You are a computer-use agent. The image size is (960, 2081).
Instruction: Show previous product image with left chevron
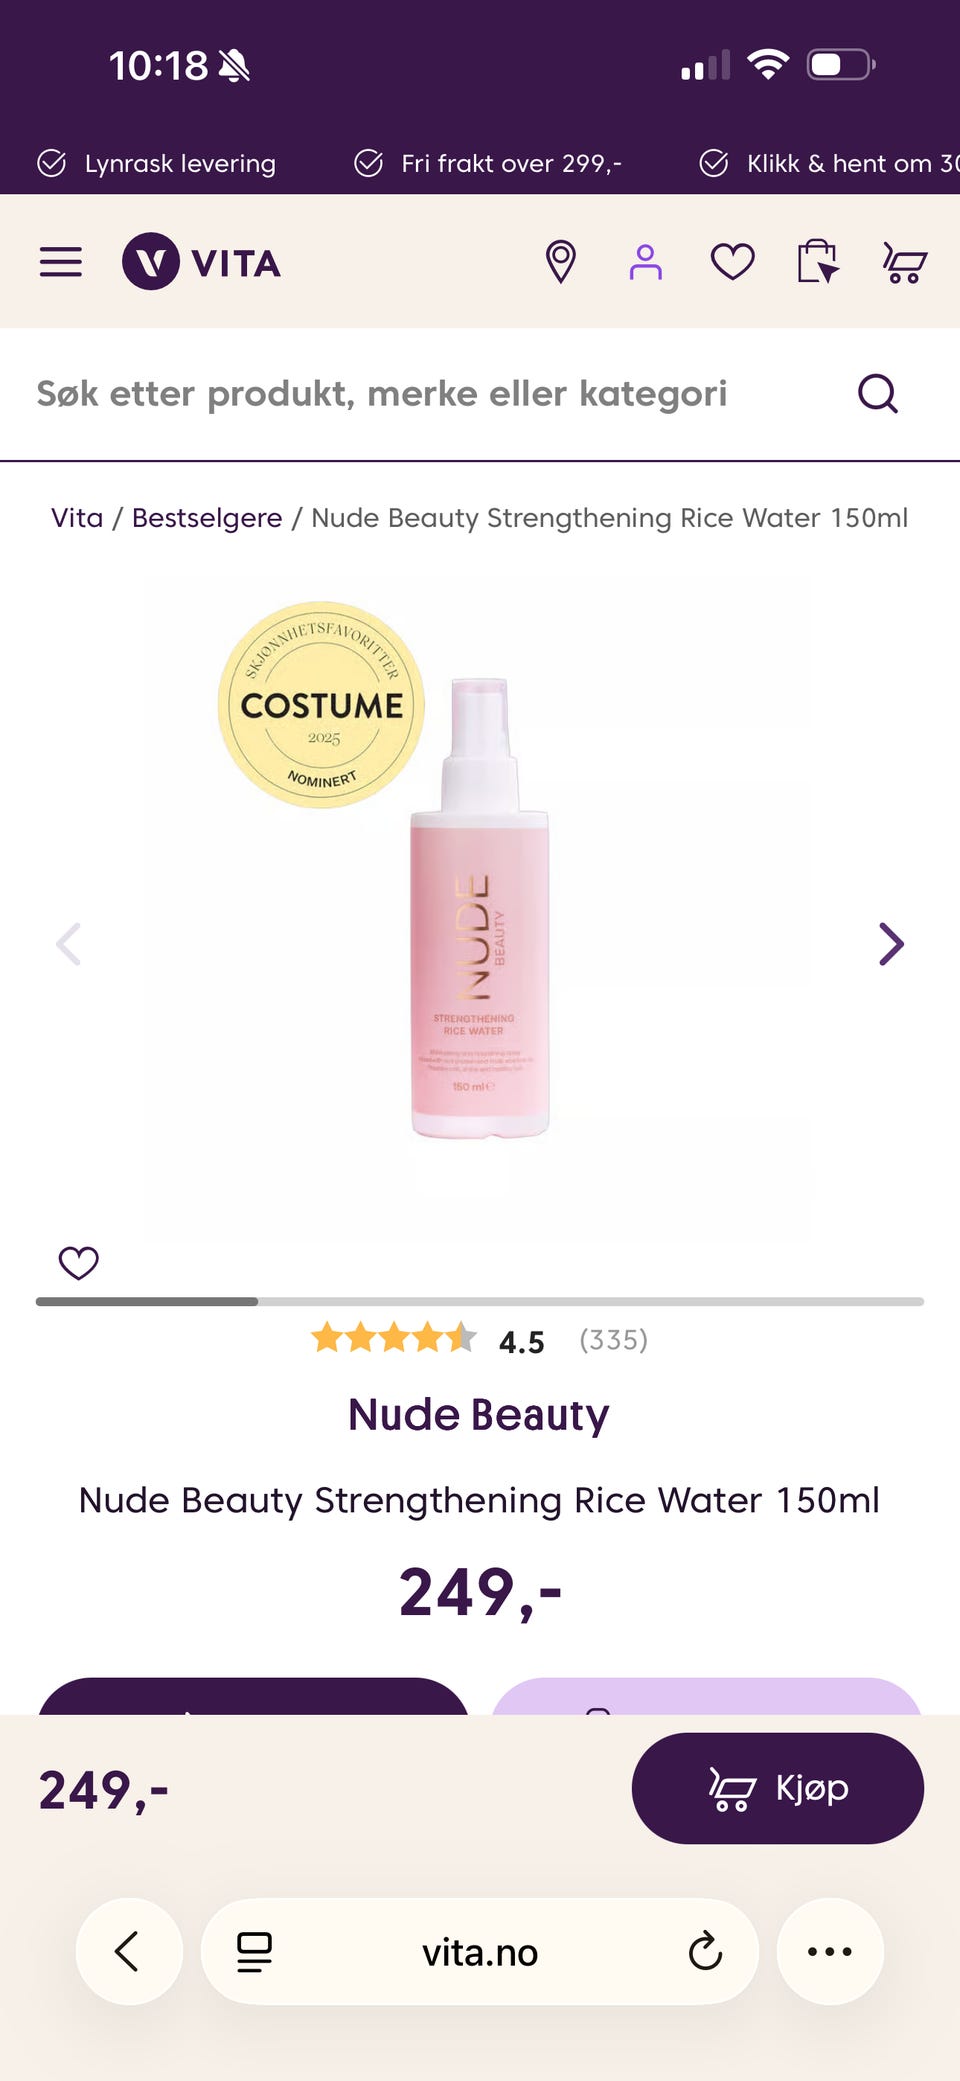[68, 944]
